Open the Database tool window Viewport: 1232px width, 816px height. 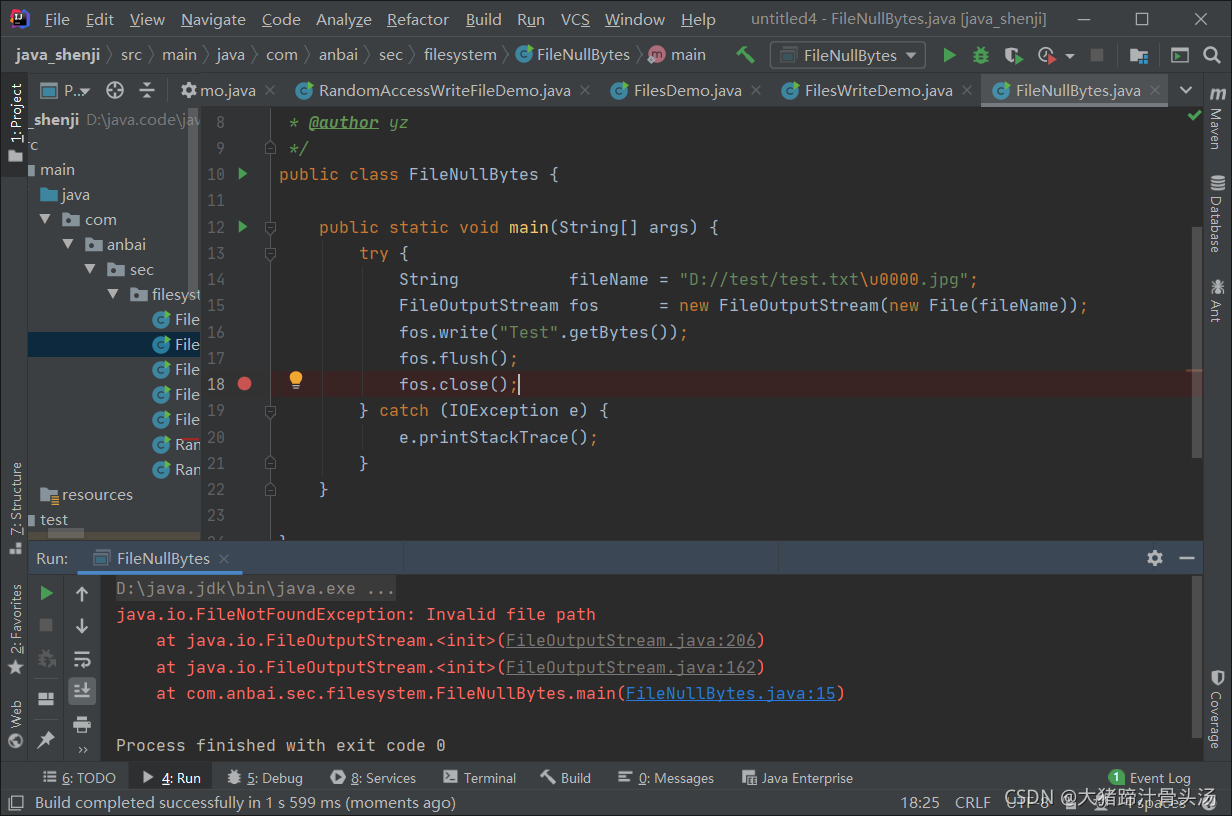[x=1216, y=213]
